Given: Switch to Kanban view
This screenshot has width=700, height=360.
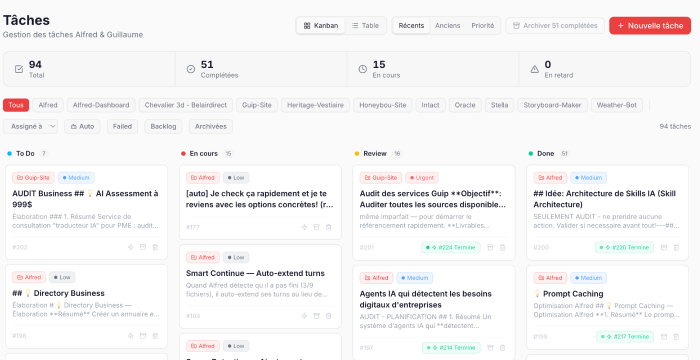Looking at the screenshot, I should point(321,25).
